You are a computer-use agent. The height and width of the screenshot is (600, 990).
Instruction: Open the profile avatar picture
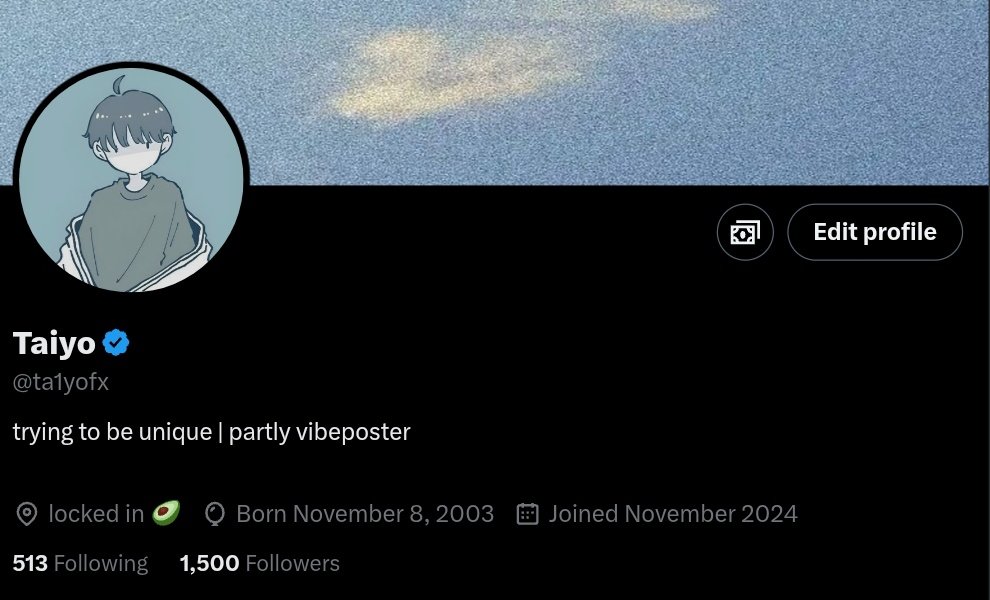[x=131, y=179]
